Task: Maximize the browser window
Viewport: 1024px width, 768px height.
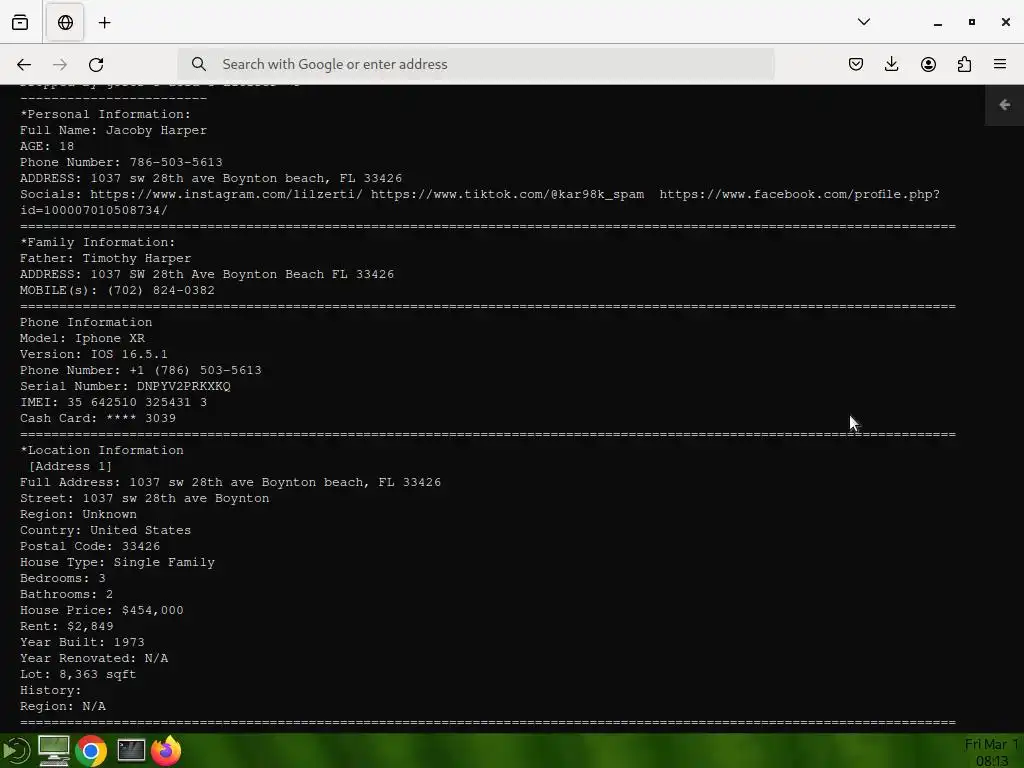Action: pyautogui.click(x=972, y=22)
